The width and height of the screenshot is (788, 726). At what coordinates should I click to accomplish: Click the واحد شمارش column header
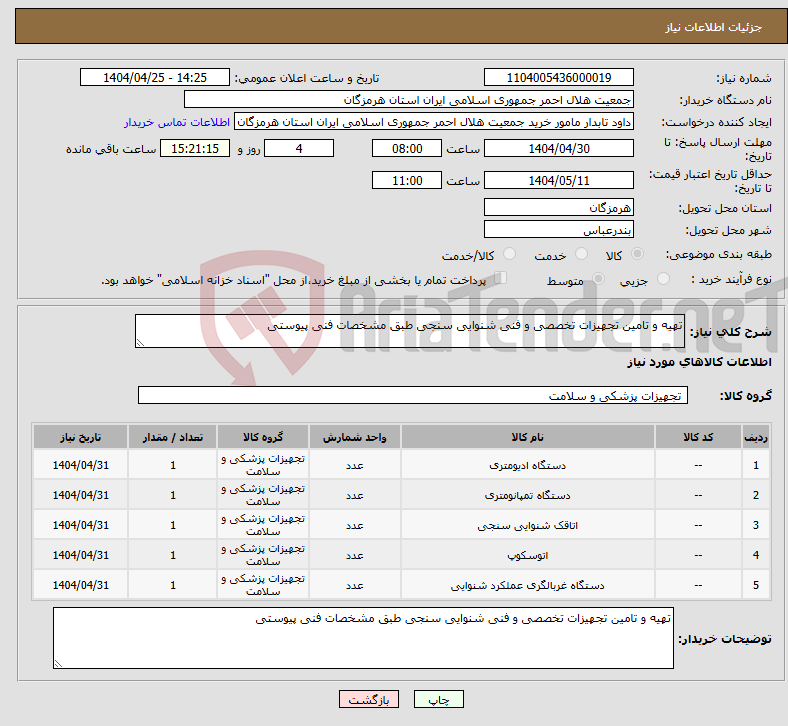[x=355, y=437]
